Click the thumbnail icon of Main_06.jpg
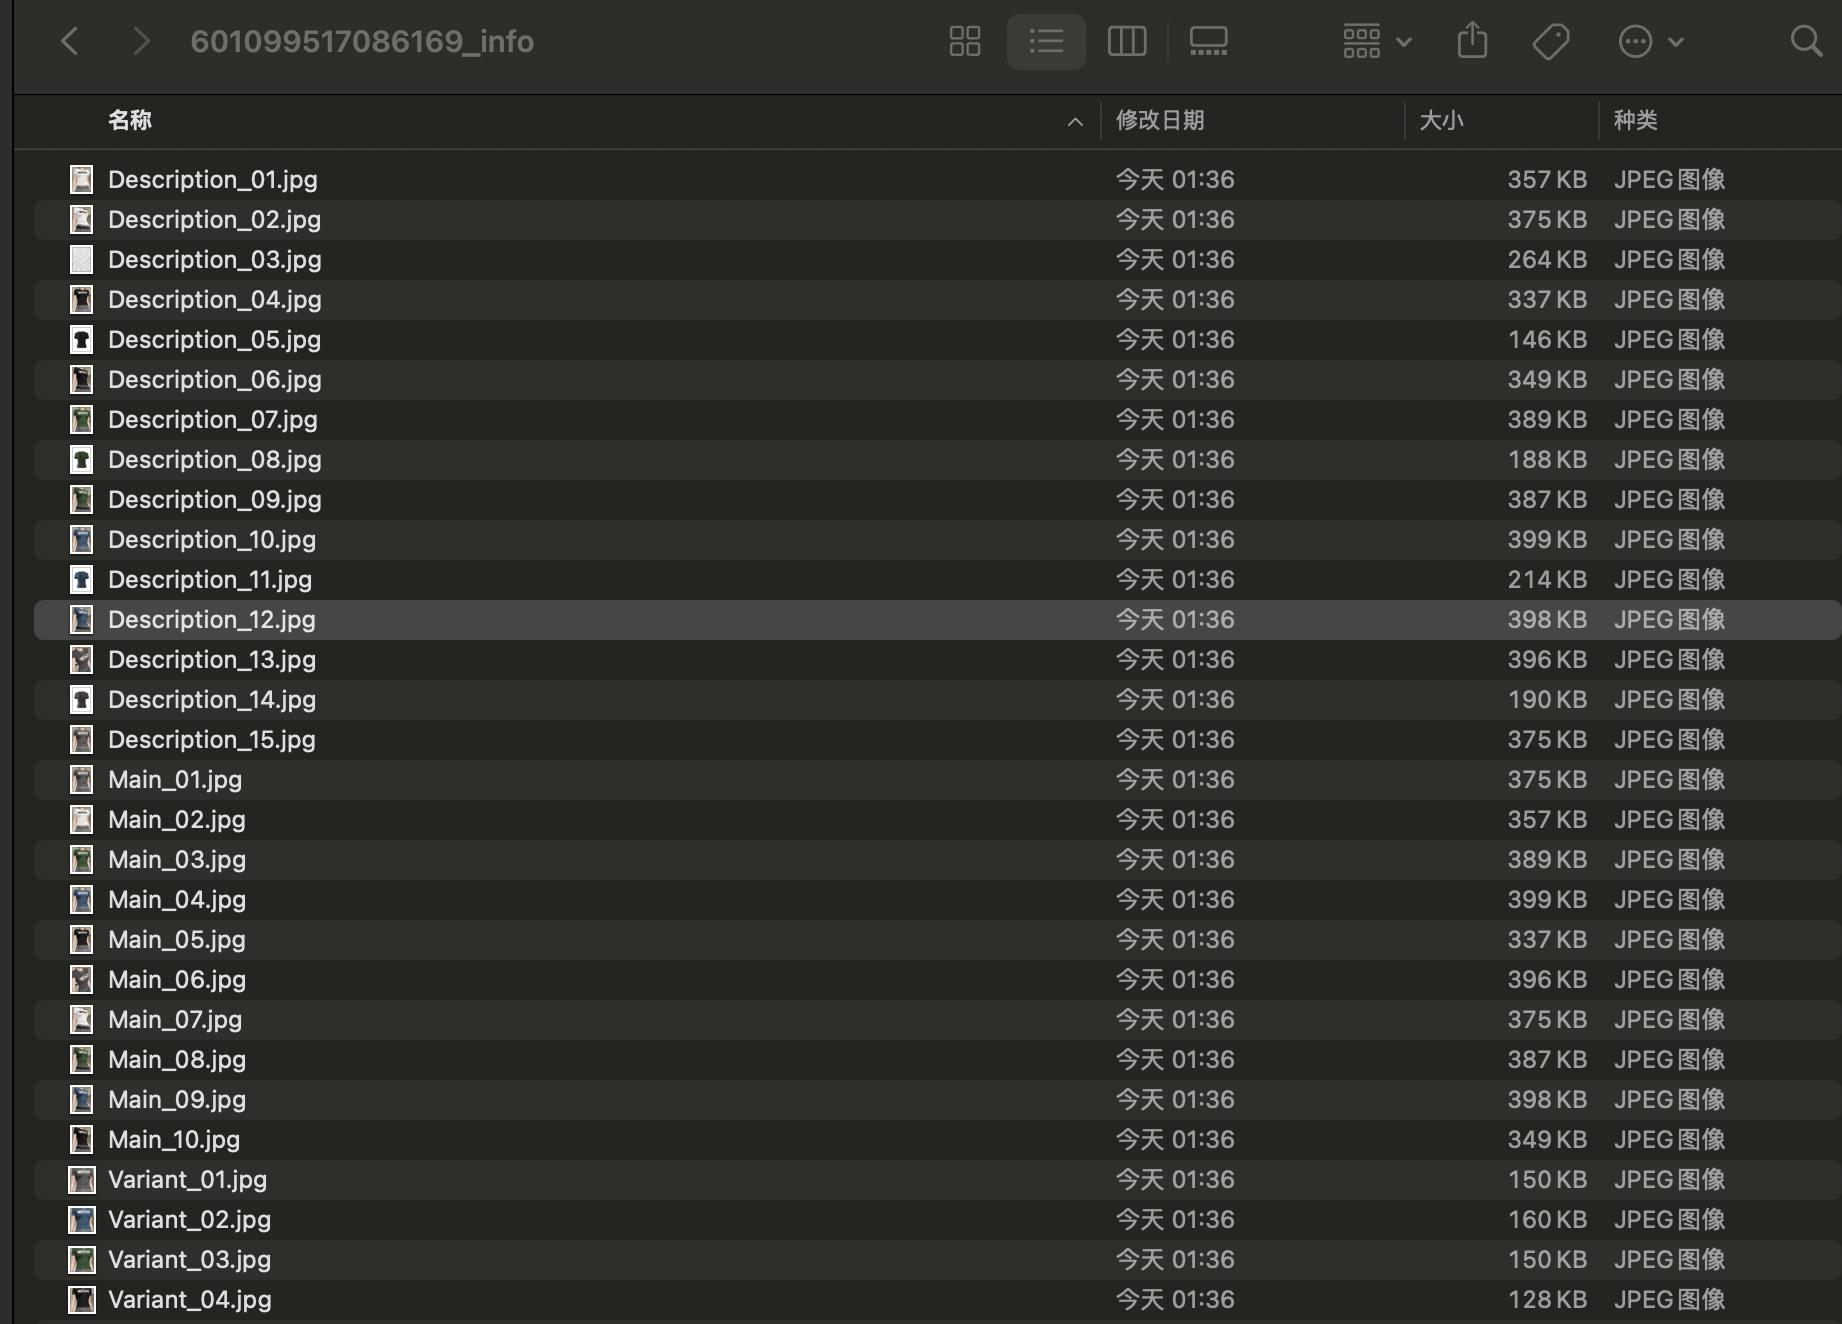 (x=81, y=979)
